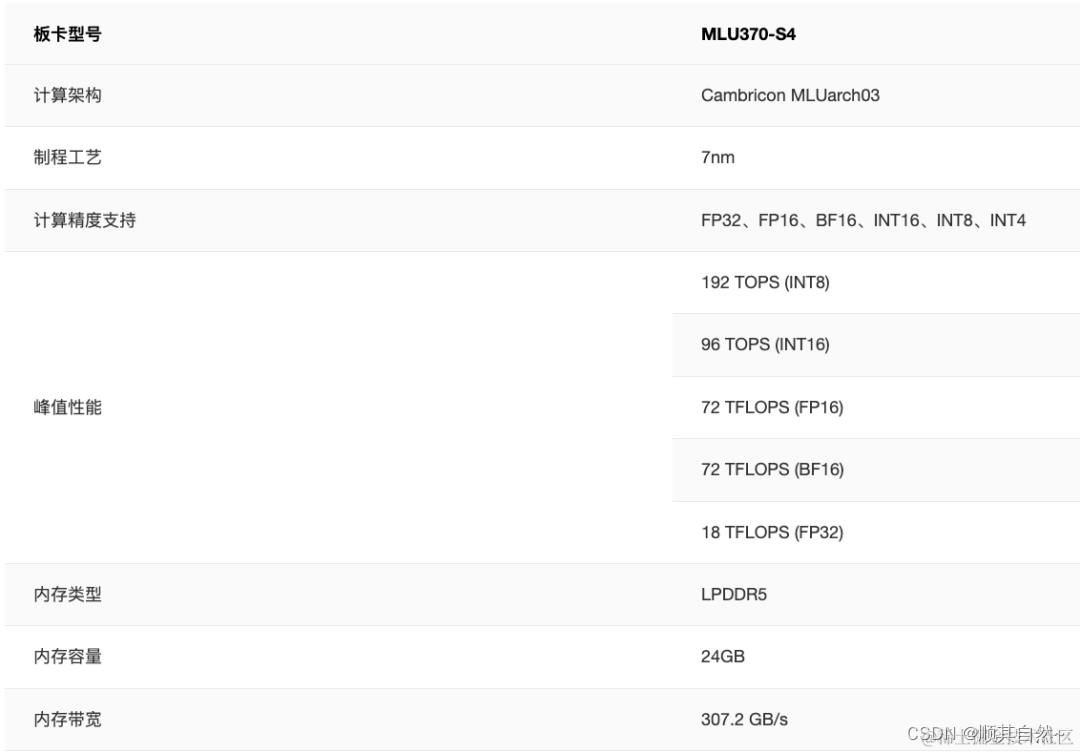Select the '内存带宽' row label
This screenshot has height=753, width=1080.
[68, 719]
